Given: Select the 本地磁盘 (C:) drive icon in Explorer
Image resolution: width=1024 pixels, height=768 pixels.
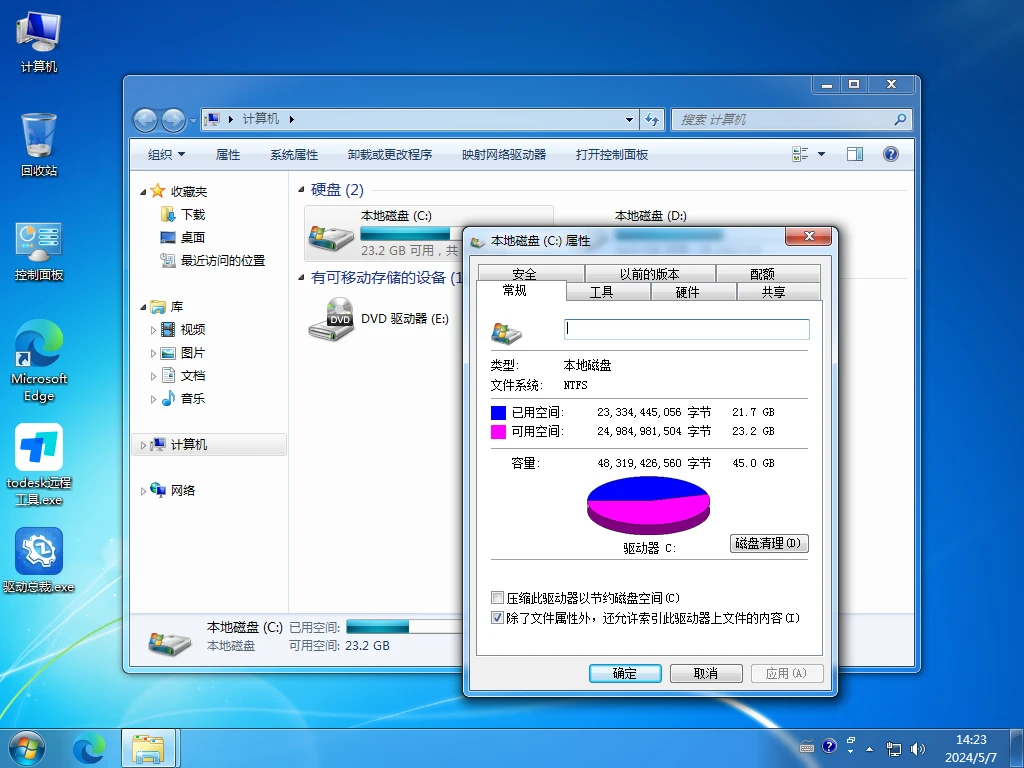Looking at the screenshot, I should [332, 237].
